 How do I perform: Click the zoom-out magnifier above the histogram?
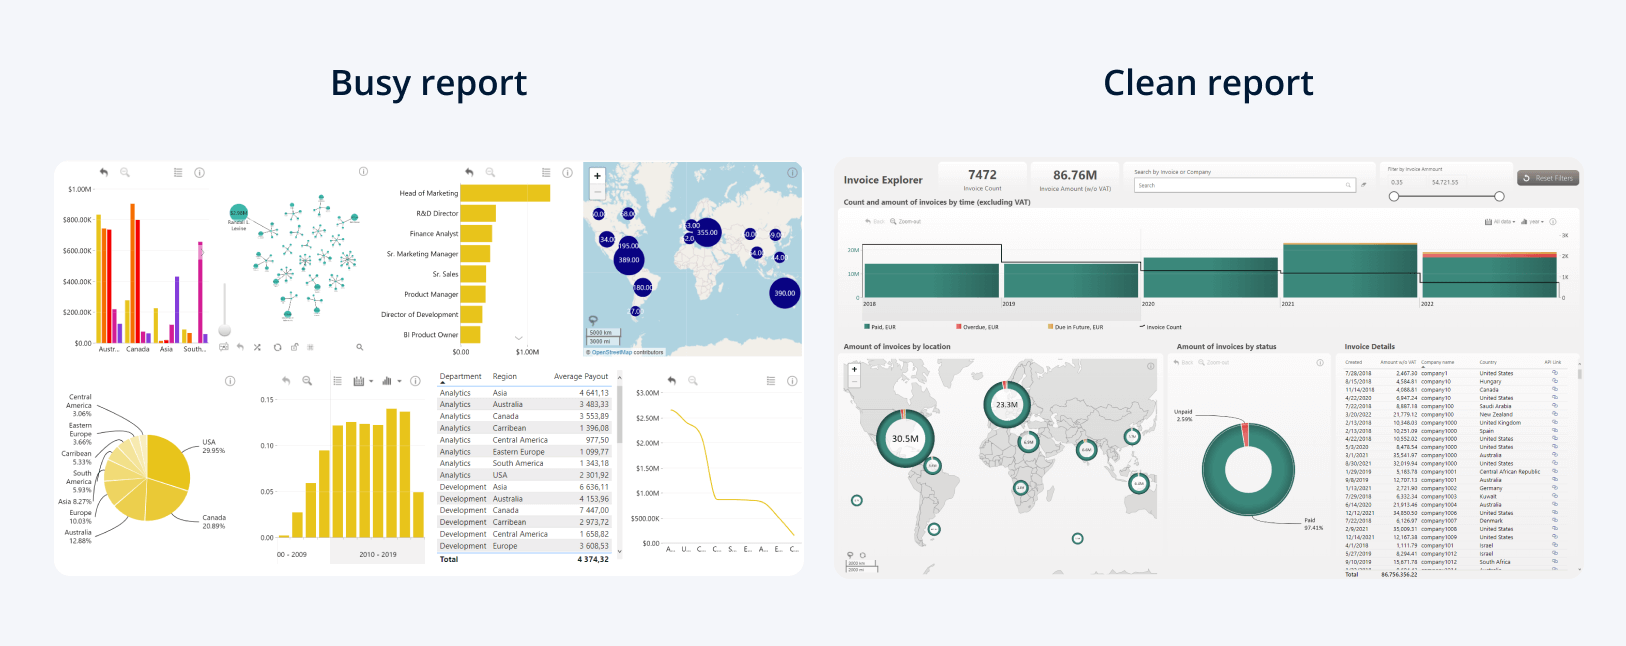click(307, 381)
